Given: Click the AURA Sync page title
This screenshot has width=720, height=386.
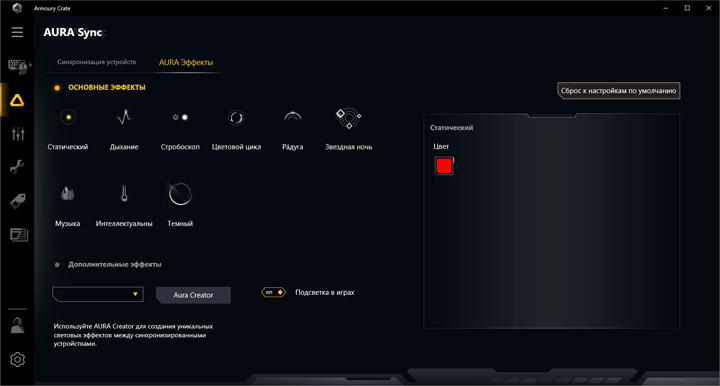Looking at the screenshot, I should point(73,33).
